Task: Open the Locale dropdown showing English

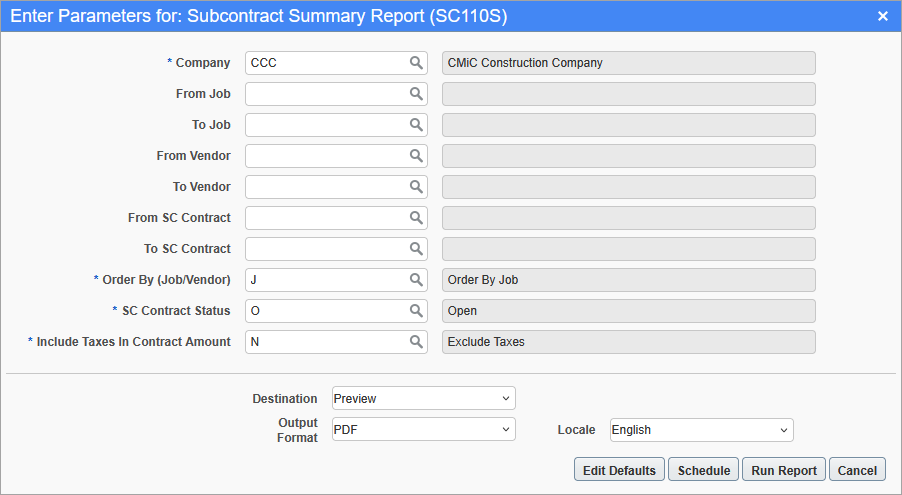Action: (x=701, y=430)
